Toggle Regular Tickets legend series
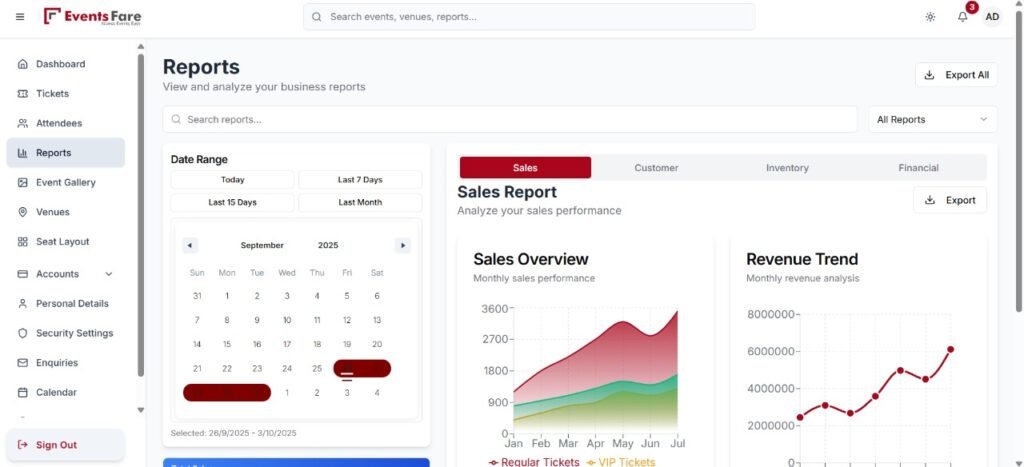This screenshot has width=1024, height=467. click(534, 462)
